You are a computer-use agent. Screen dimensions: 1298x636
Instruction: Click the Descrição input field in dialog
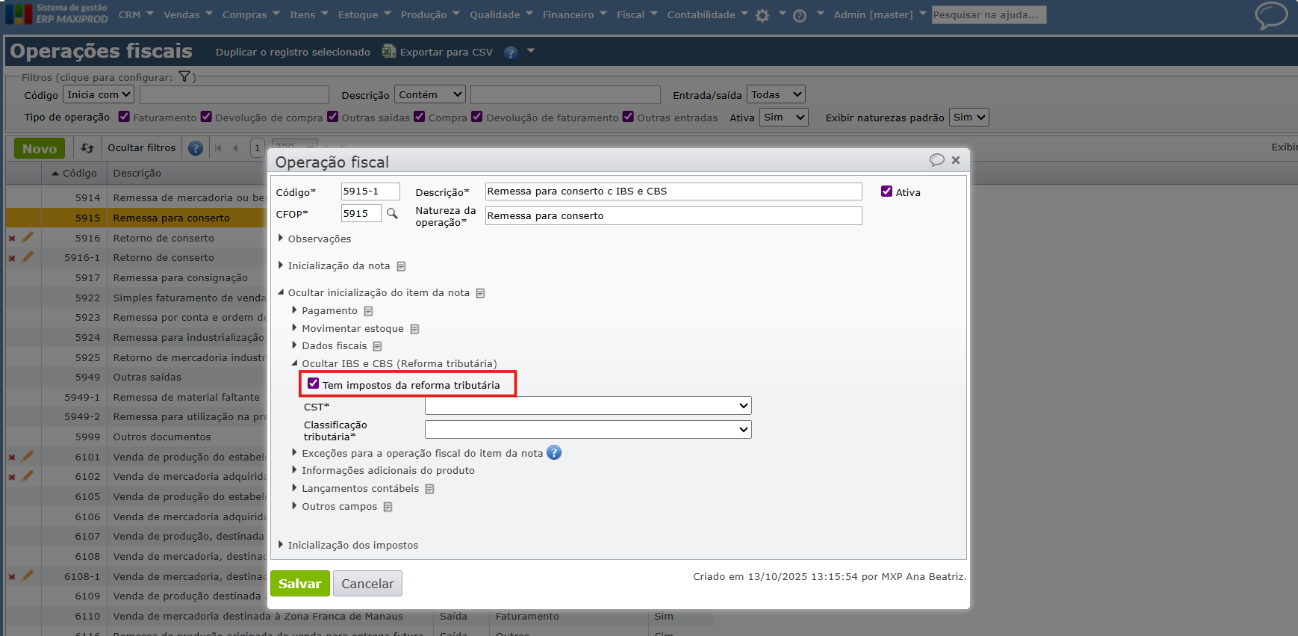673,191
